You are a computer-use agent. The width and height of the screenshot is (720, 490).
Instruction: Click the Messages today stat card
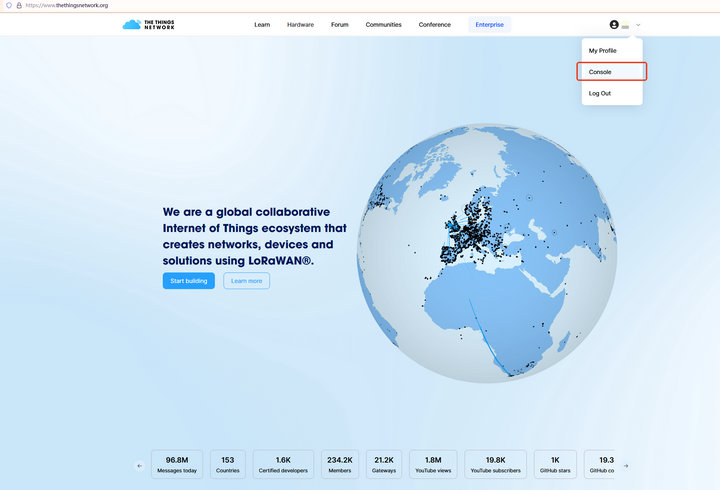coord(182,464)
